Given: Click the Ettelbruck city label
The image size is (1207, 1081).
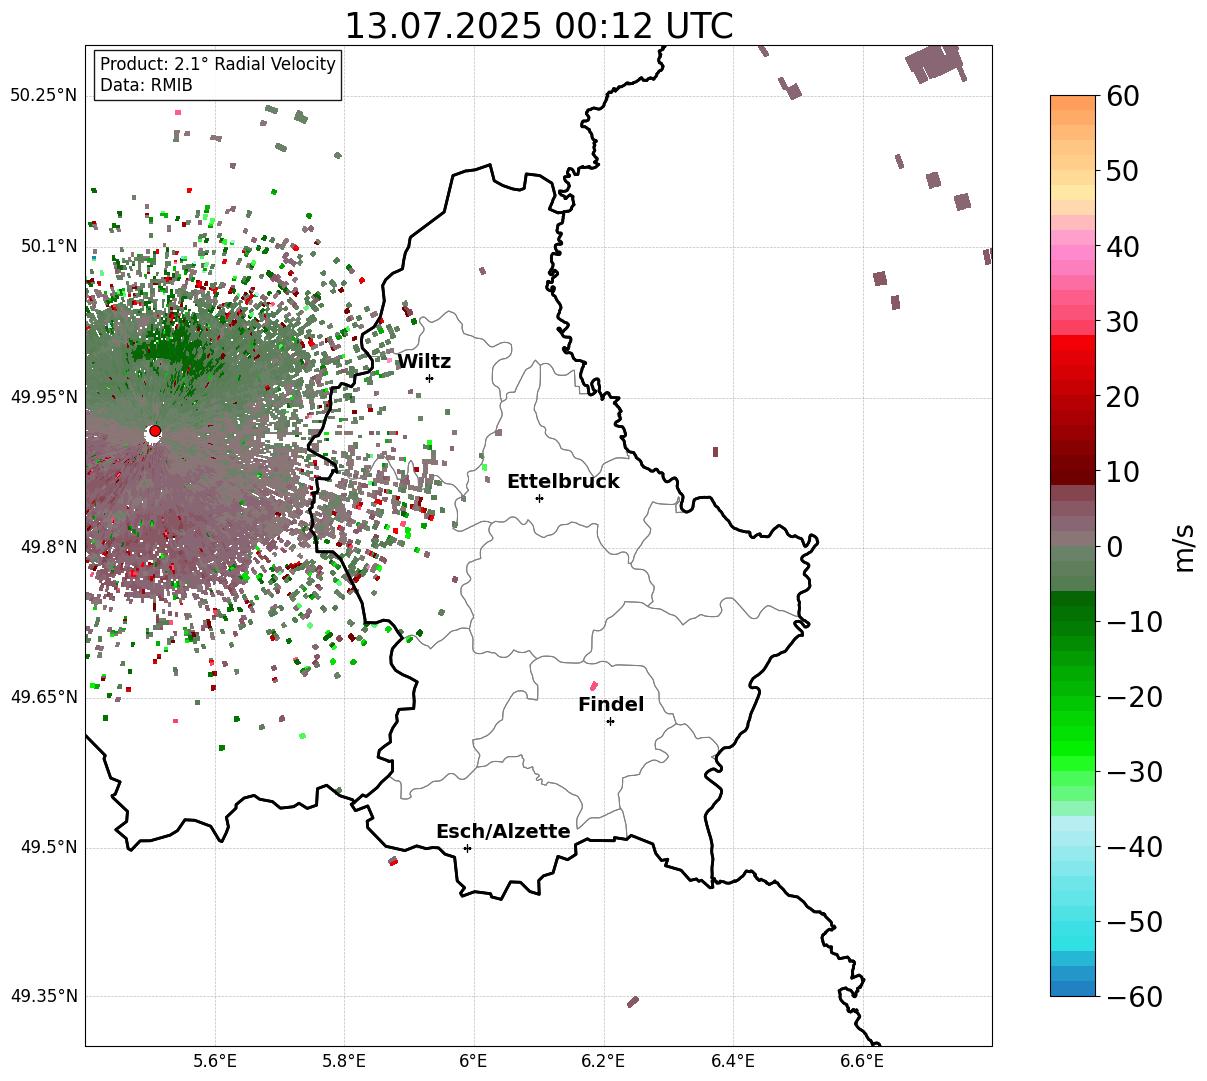Looking at the screenshot, I should point(563,482).
